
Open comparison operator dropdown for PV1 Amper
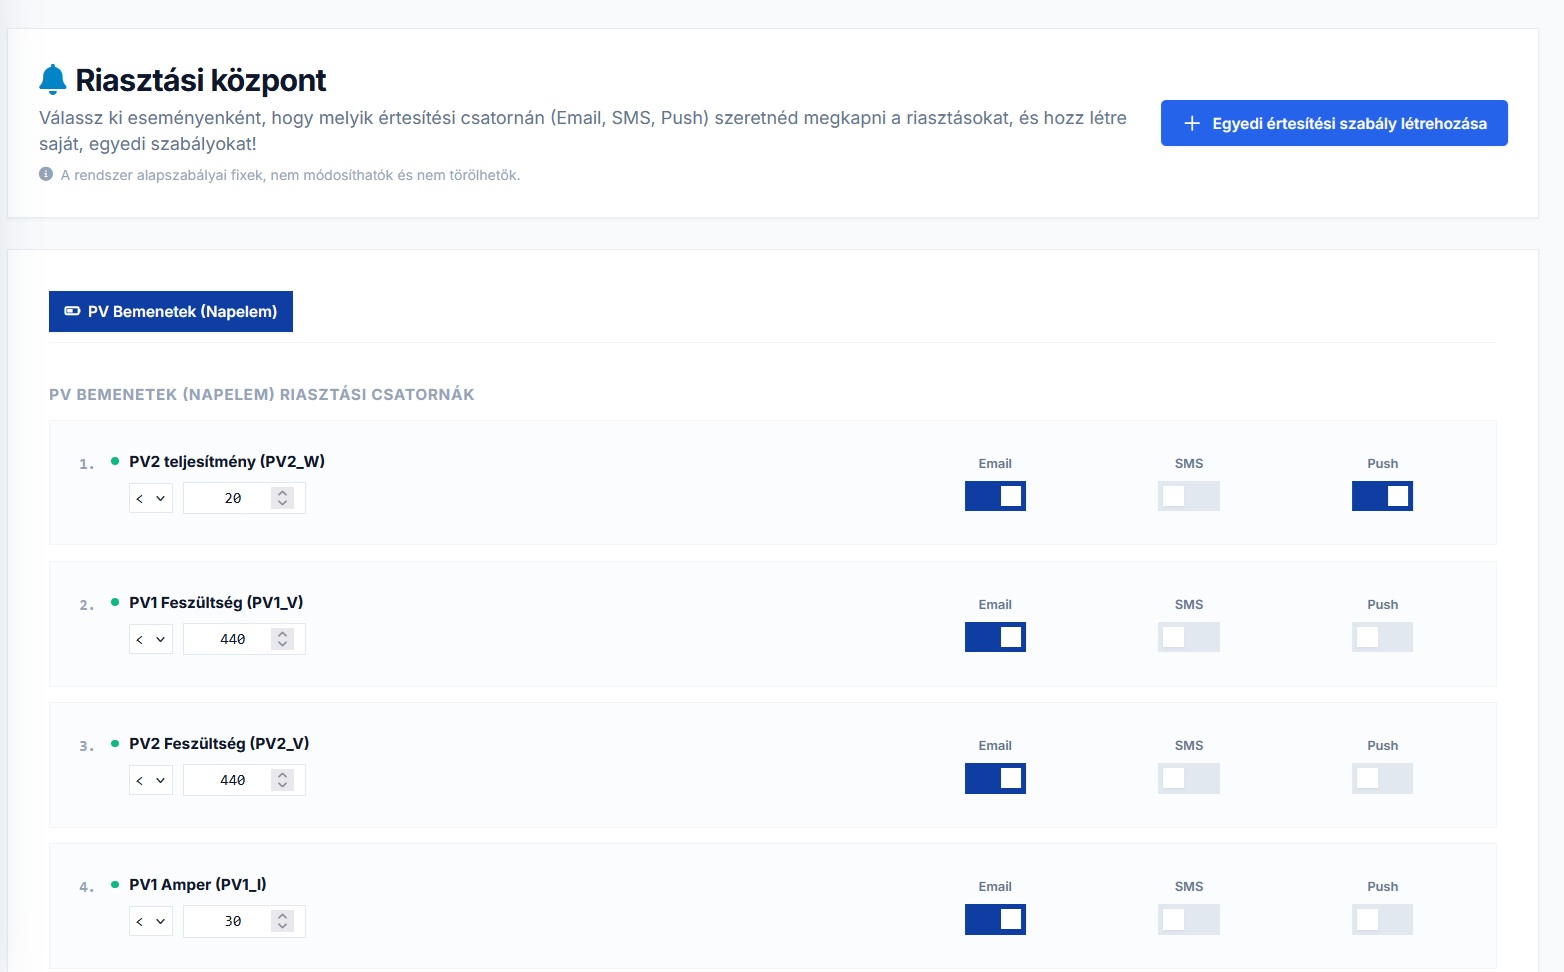coord(151,921)
